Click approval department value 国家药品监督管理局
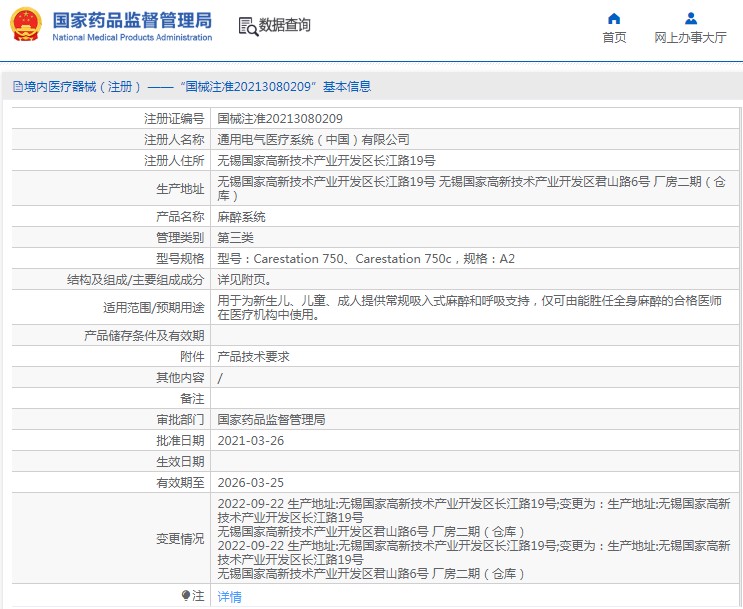The height and width of the screenshot is (609, 743). [271, 419]
